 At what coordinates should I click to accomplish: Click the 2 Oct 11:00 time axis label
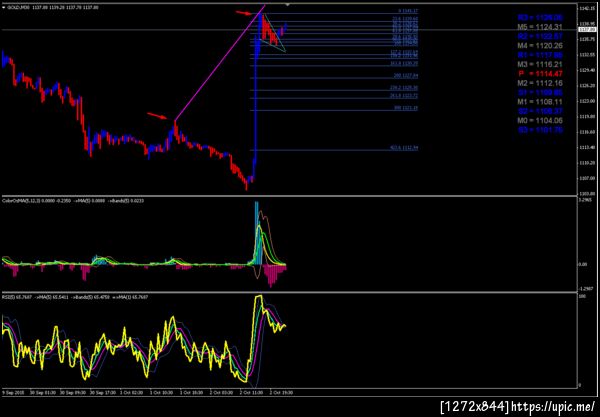pos(251,393)
